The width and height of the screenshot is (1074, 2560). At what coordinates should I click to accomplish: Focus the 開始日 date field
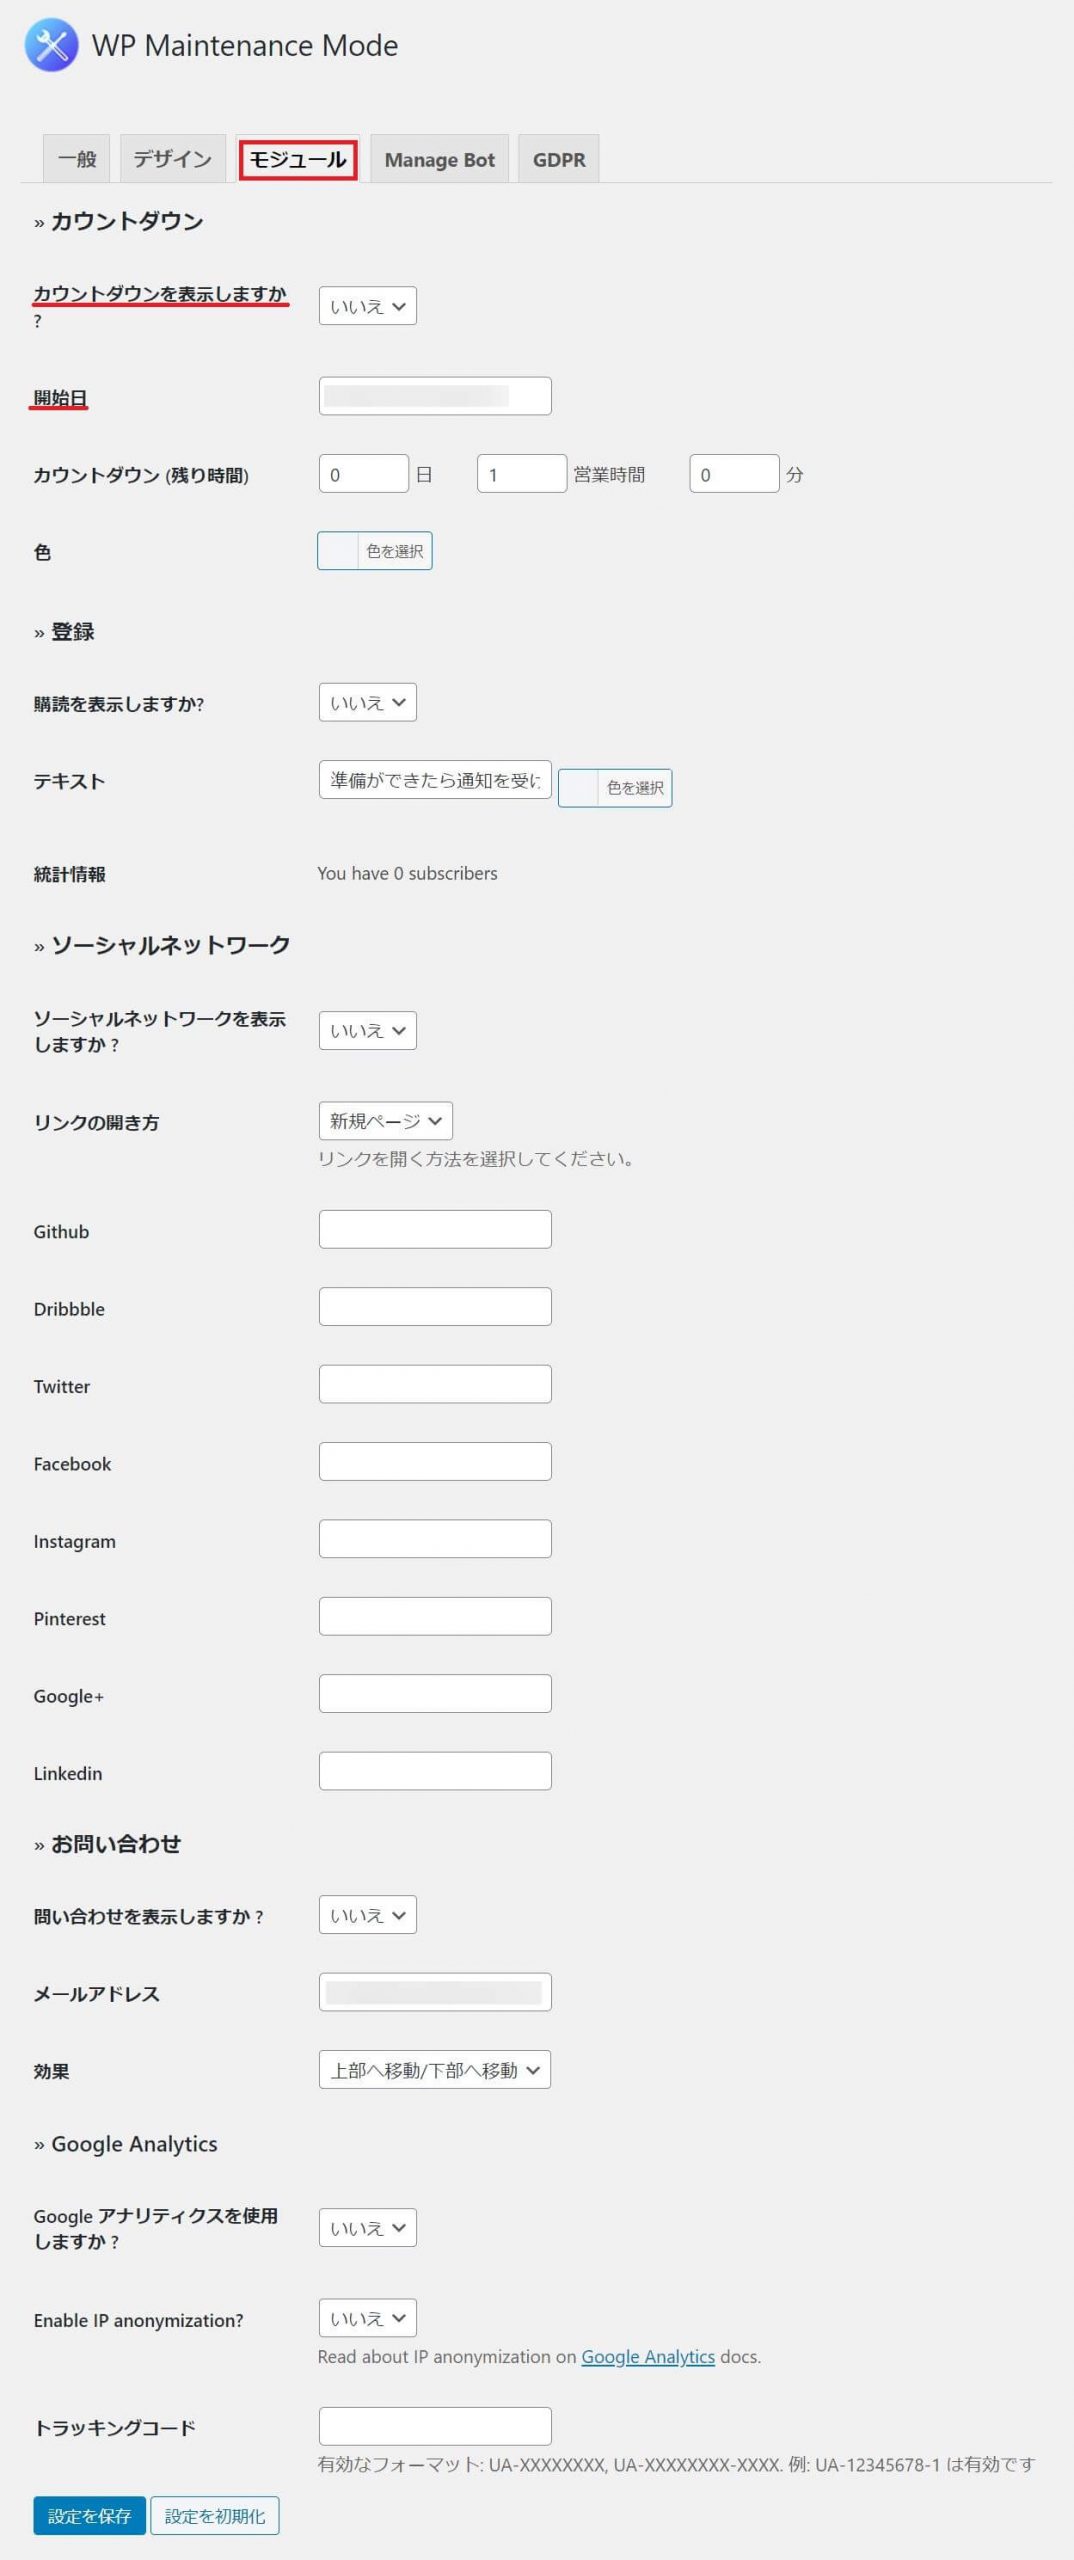(434, 396)
